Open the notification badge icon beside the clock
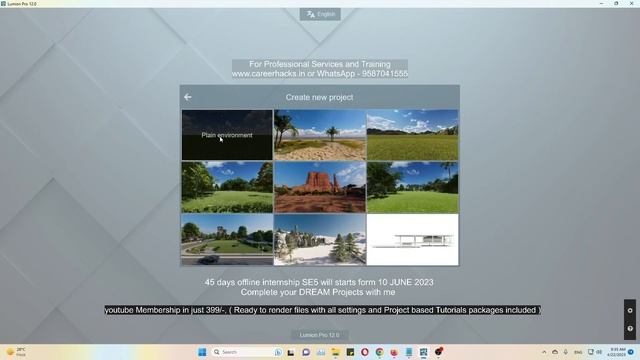Image resolution: width=640 pixels, height=360 pixels. pyautogui.click(x=631, y=352)
